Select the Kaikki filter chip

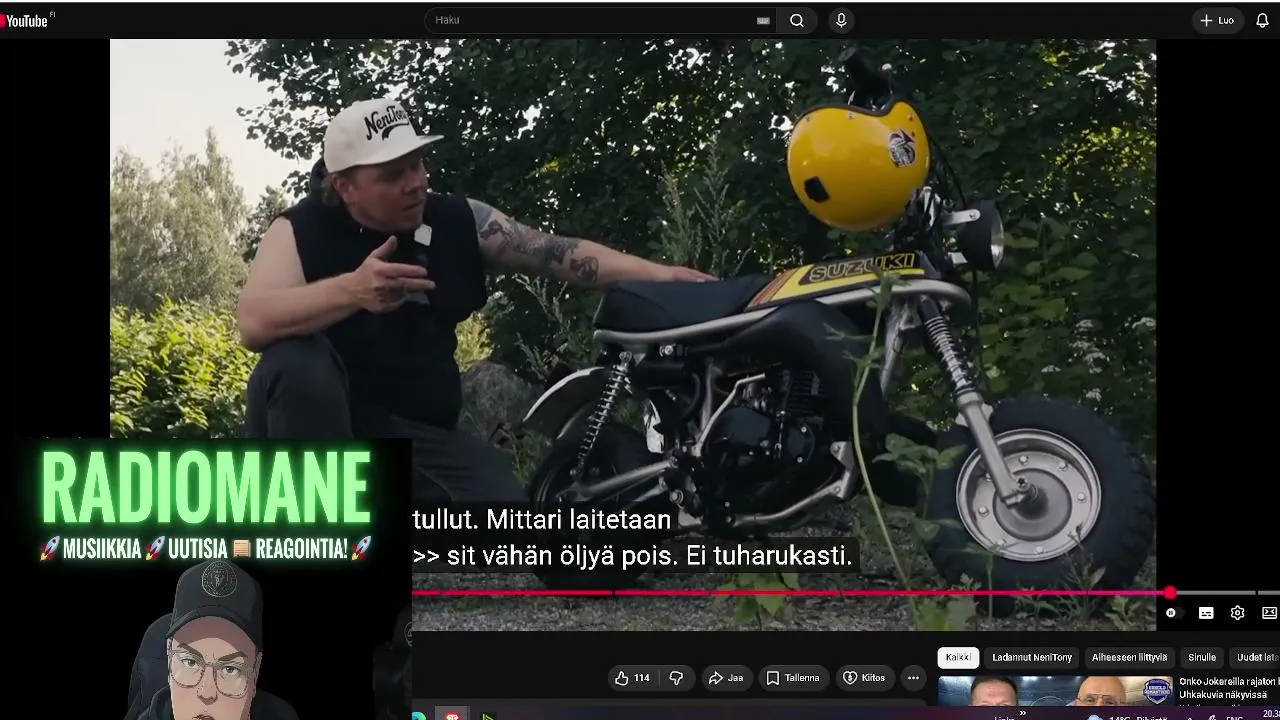pos(958,657)
